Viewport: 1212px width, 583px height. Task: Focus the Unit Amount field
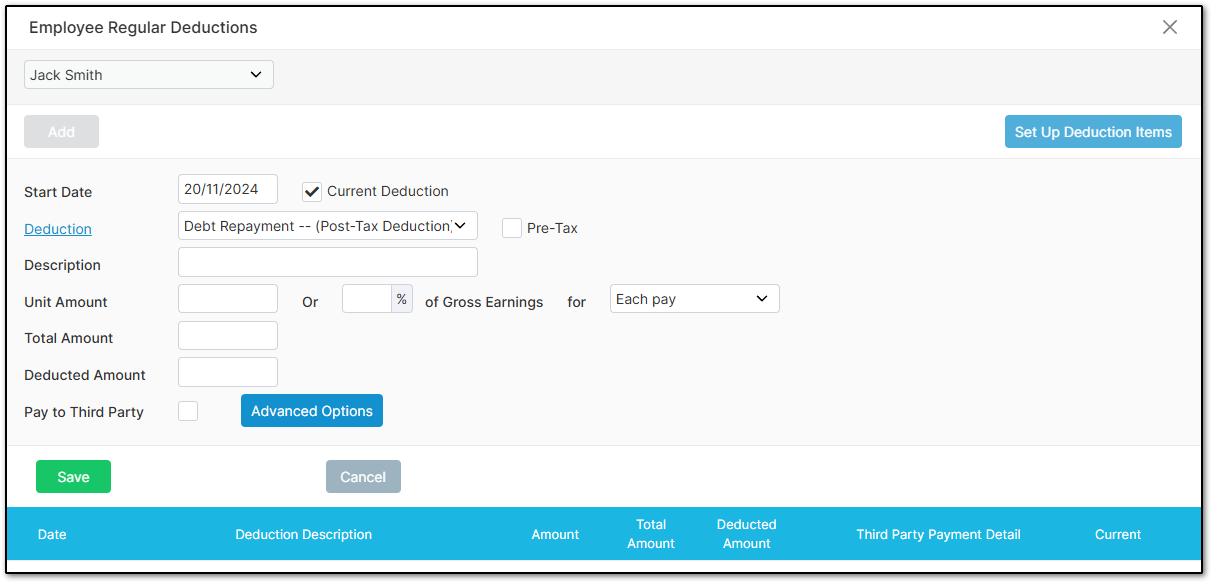228,299
